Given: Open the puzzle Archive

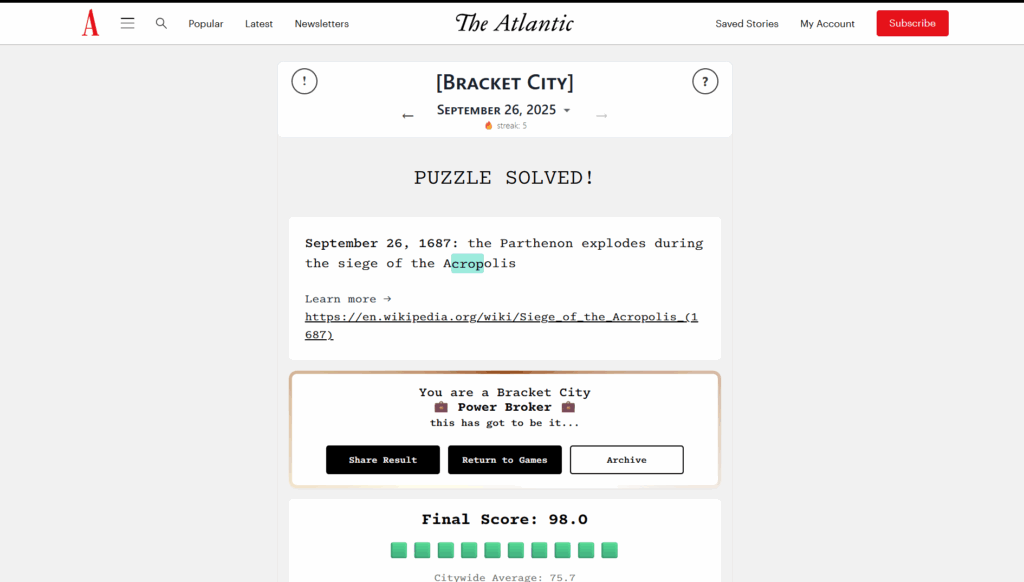Looking at the screenshot, I should 626,459.
